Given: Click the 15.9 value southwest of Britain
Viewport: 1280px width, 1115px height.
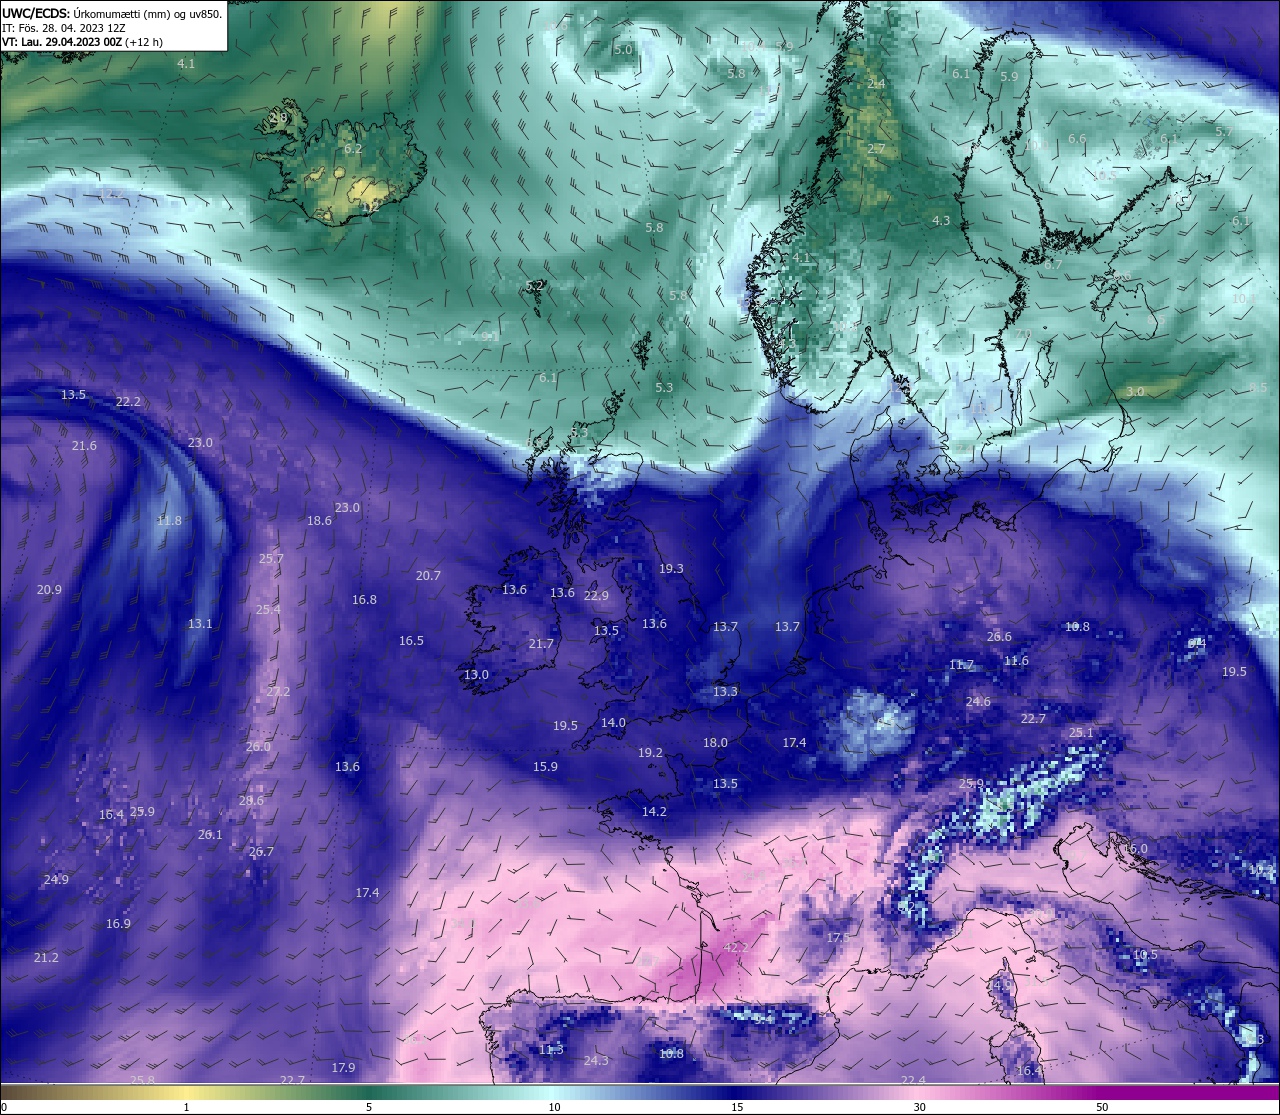Looking at the screenshot, I should coord(545,766).
